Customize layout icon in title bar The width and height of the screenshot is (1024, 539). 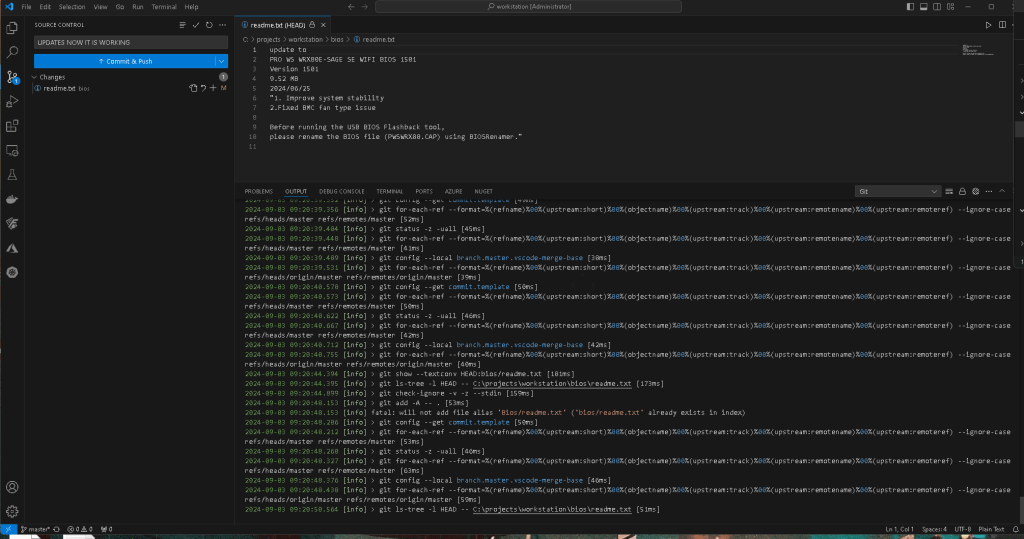click(x=950, y=7)
